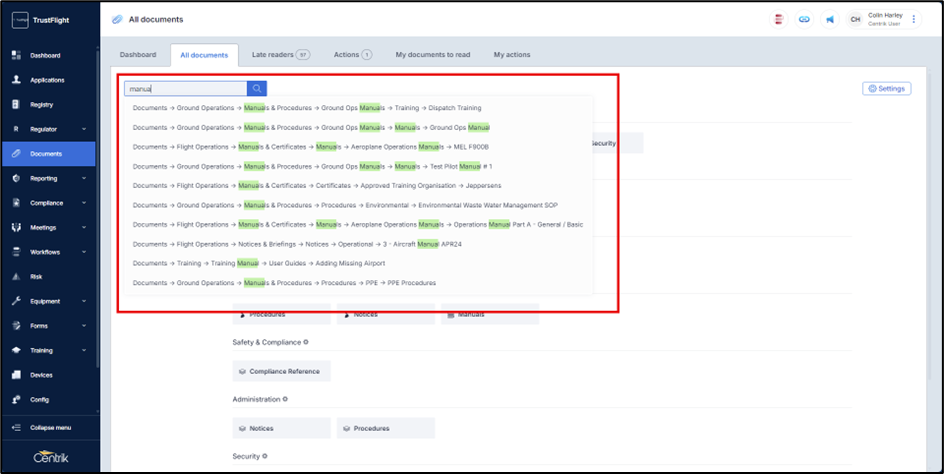Expand the Training sidebar submenu

(x=84, y=351)
